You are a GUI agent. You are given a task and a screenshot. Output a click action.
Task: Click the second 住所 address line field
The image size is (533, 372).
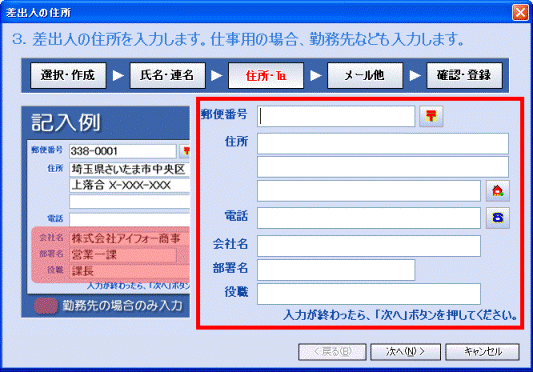383,167
